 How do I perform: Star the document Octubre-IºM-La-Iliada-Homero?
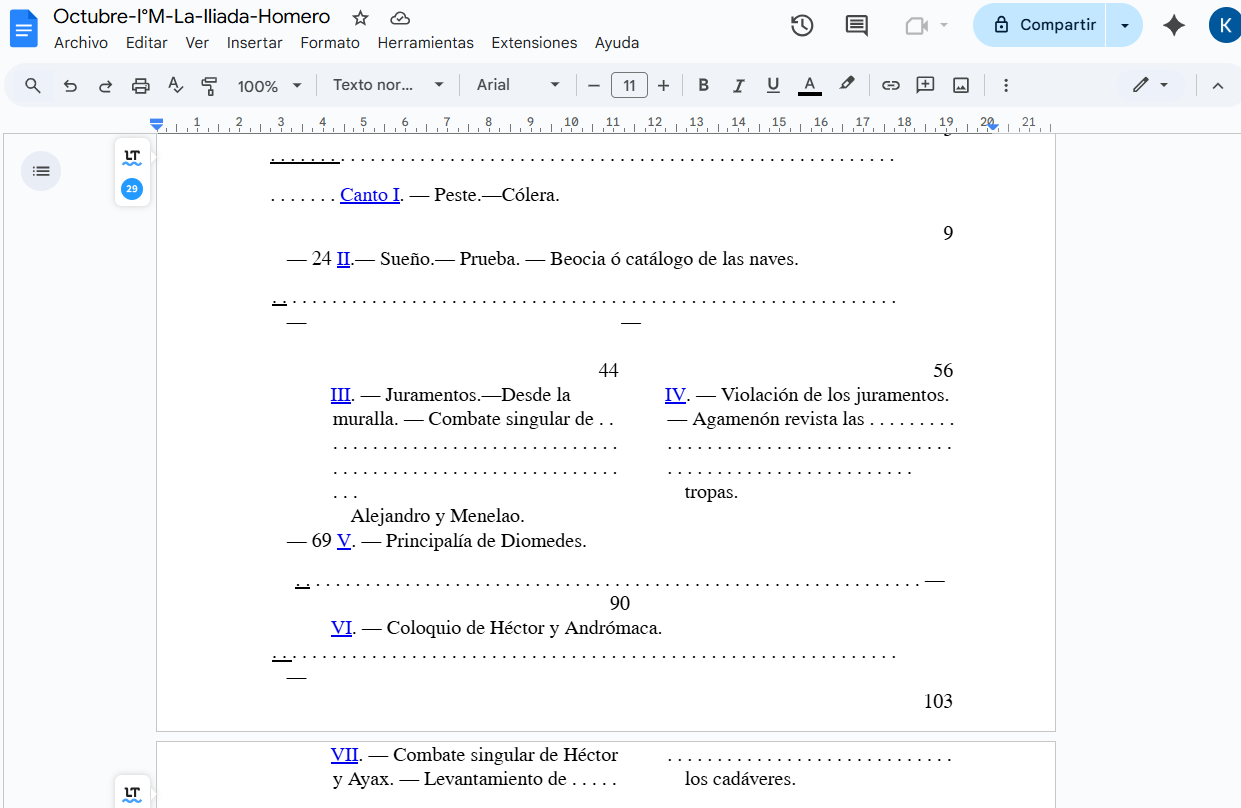[361, 18]
